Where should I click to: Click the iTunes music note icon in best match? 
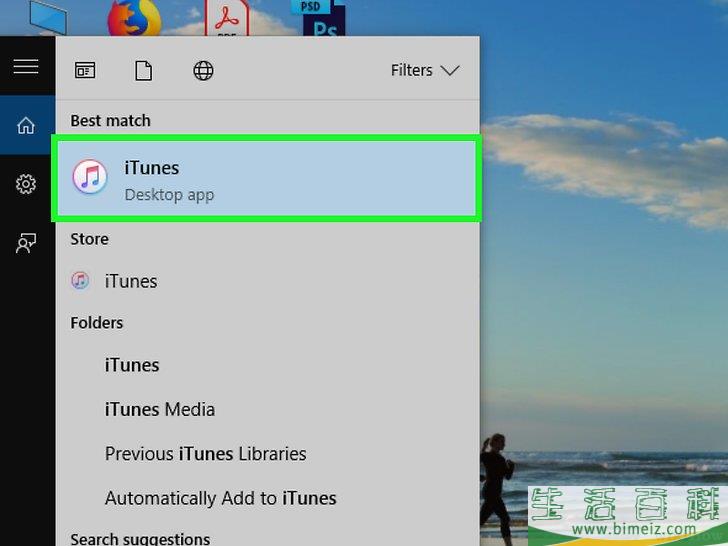coord(90,177)
